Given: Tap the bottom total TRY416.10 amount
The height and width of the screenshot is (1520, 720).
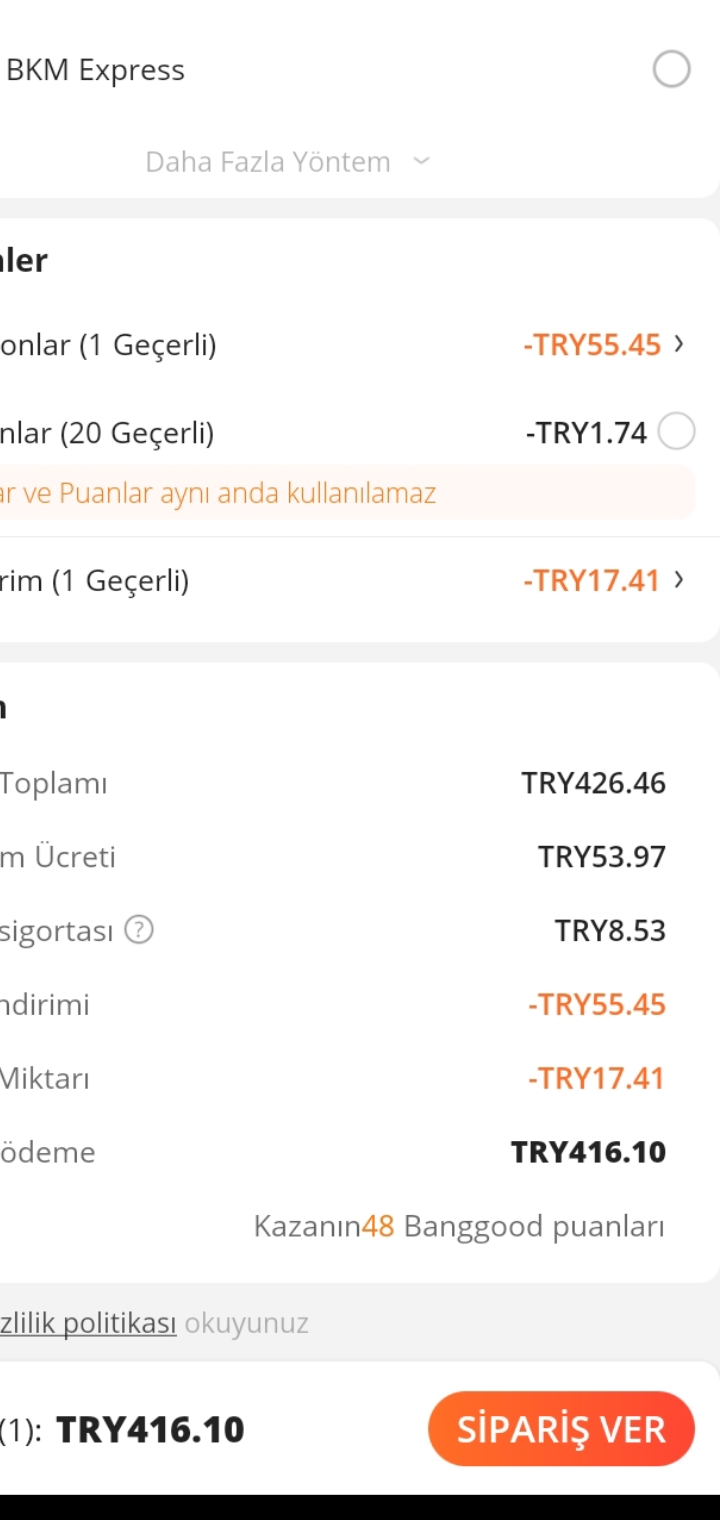Looking at the screenshot, I should pos(150,1430).
